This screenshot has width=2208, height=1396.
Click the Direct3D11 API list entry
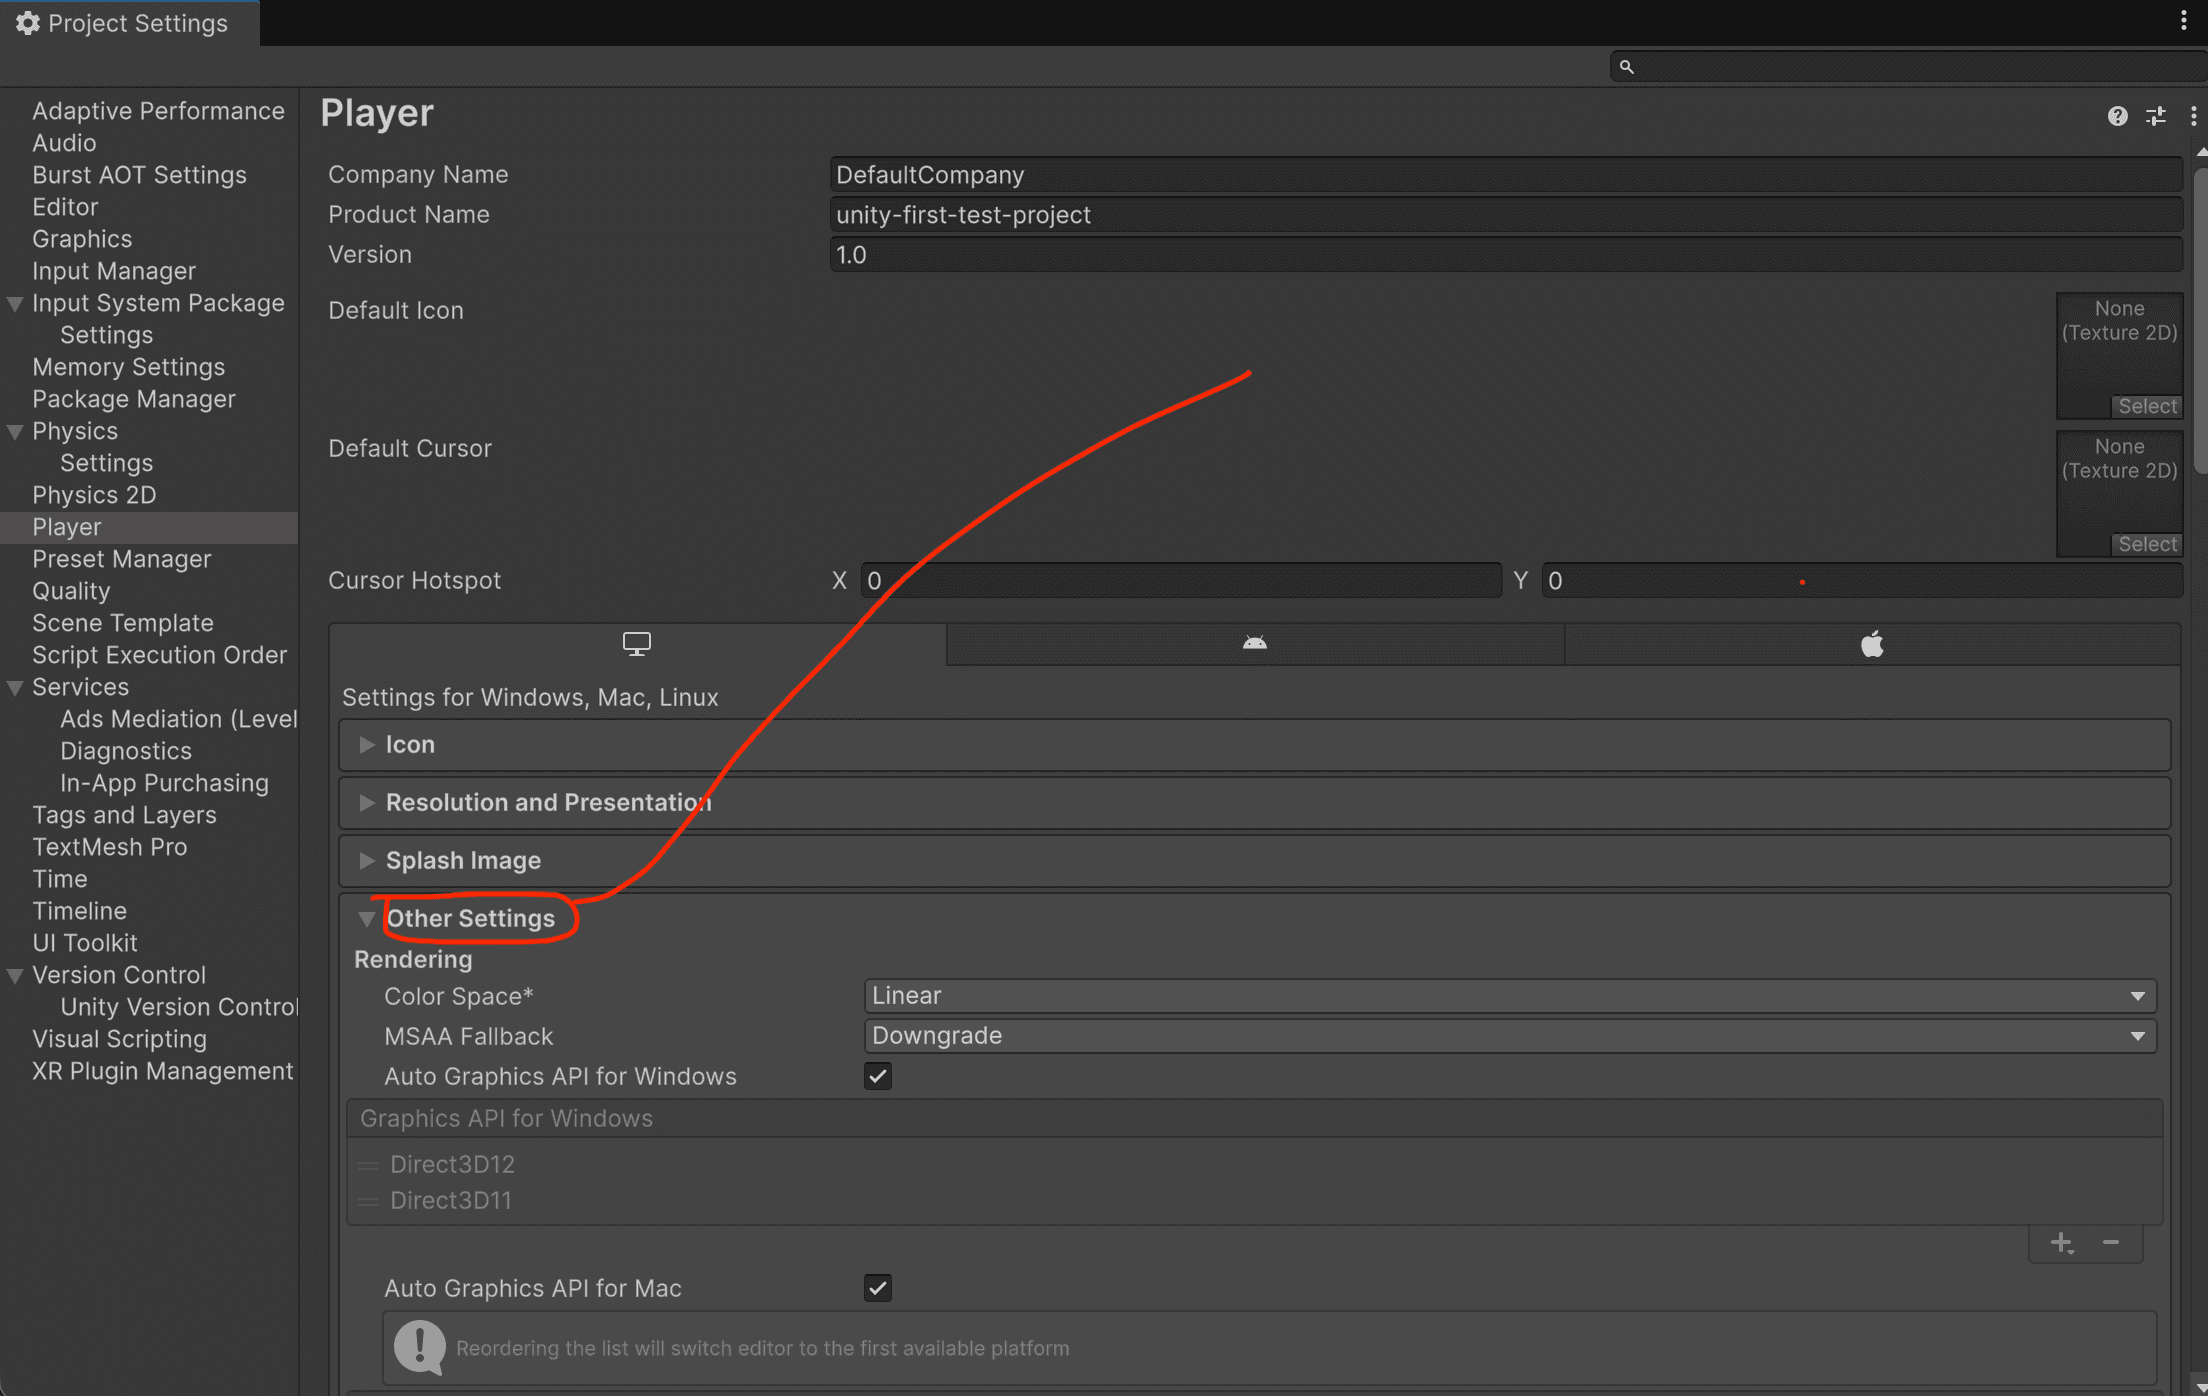click(x=1255, y=1201)
